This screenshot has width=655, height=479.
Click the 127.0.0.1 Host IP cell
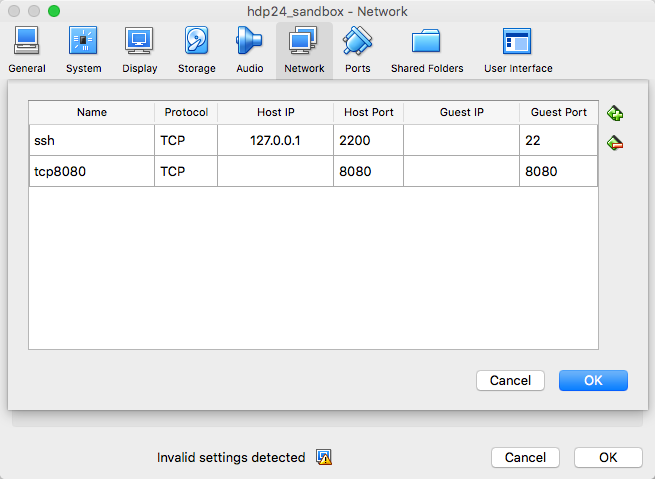(x=275, y=141)
